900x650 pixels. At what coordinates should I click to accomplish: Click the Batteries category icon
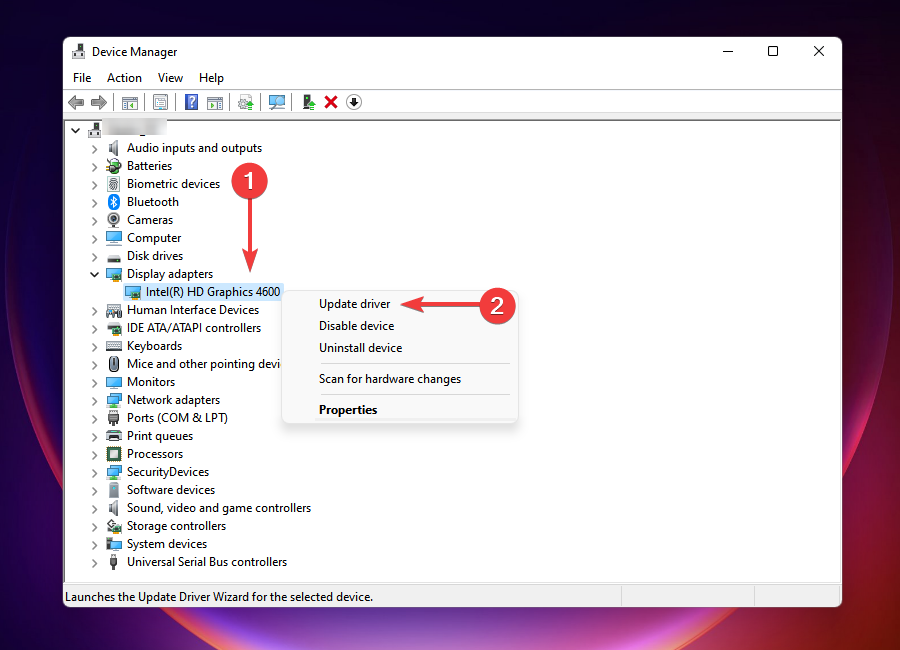(x=114, y=166)
